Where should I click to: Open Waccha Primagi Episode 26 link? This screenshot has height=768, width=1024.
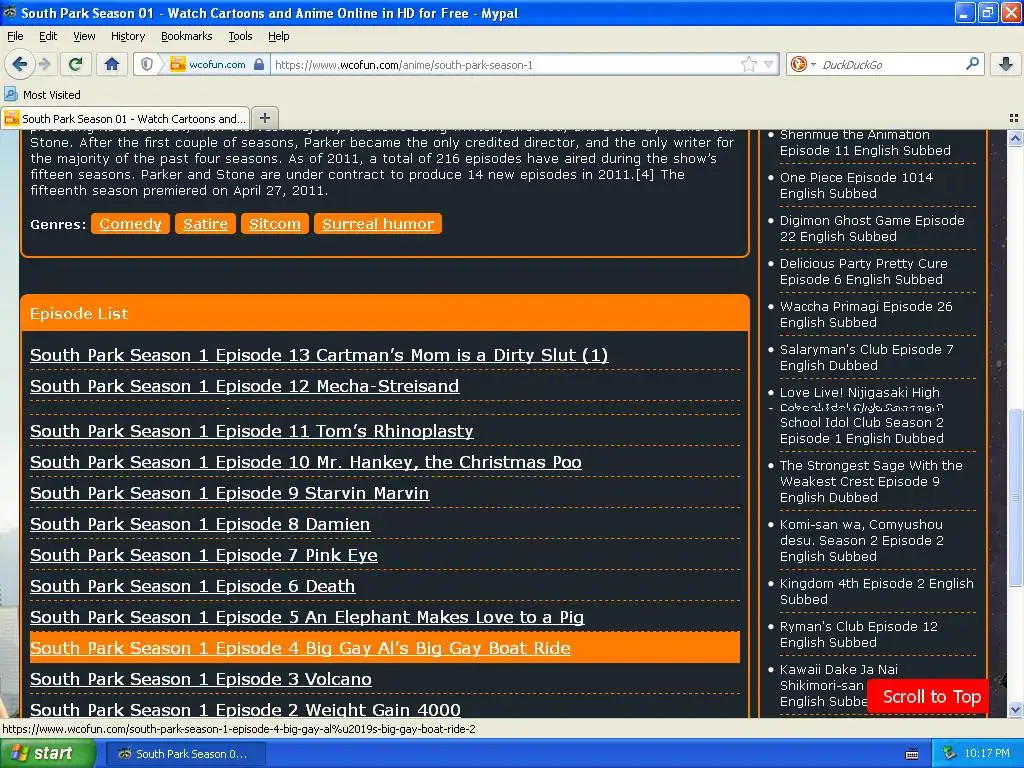866,314
